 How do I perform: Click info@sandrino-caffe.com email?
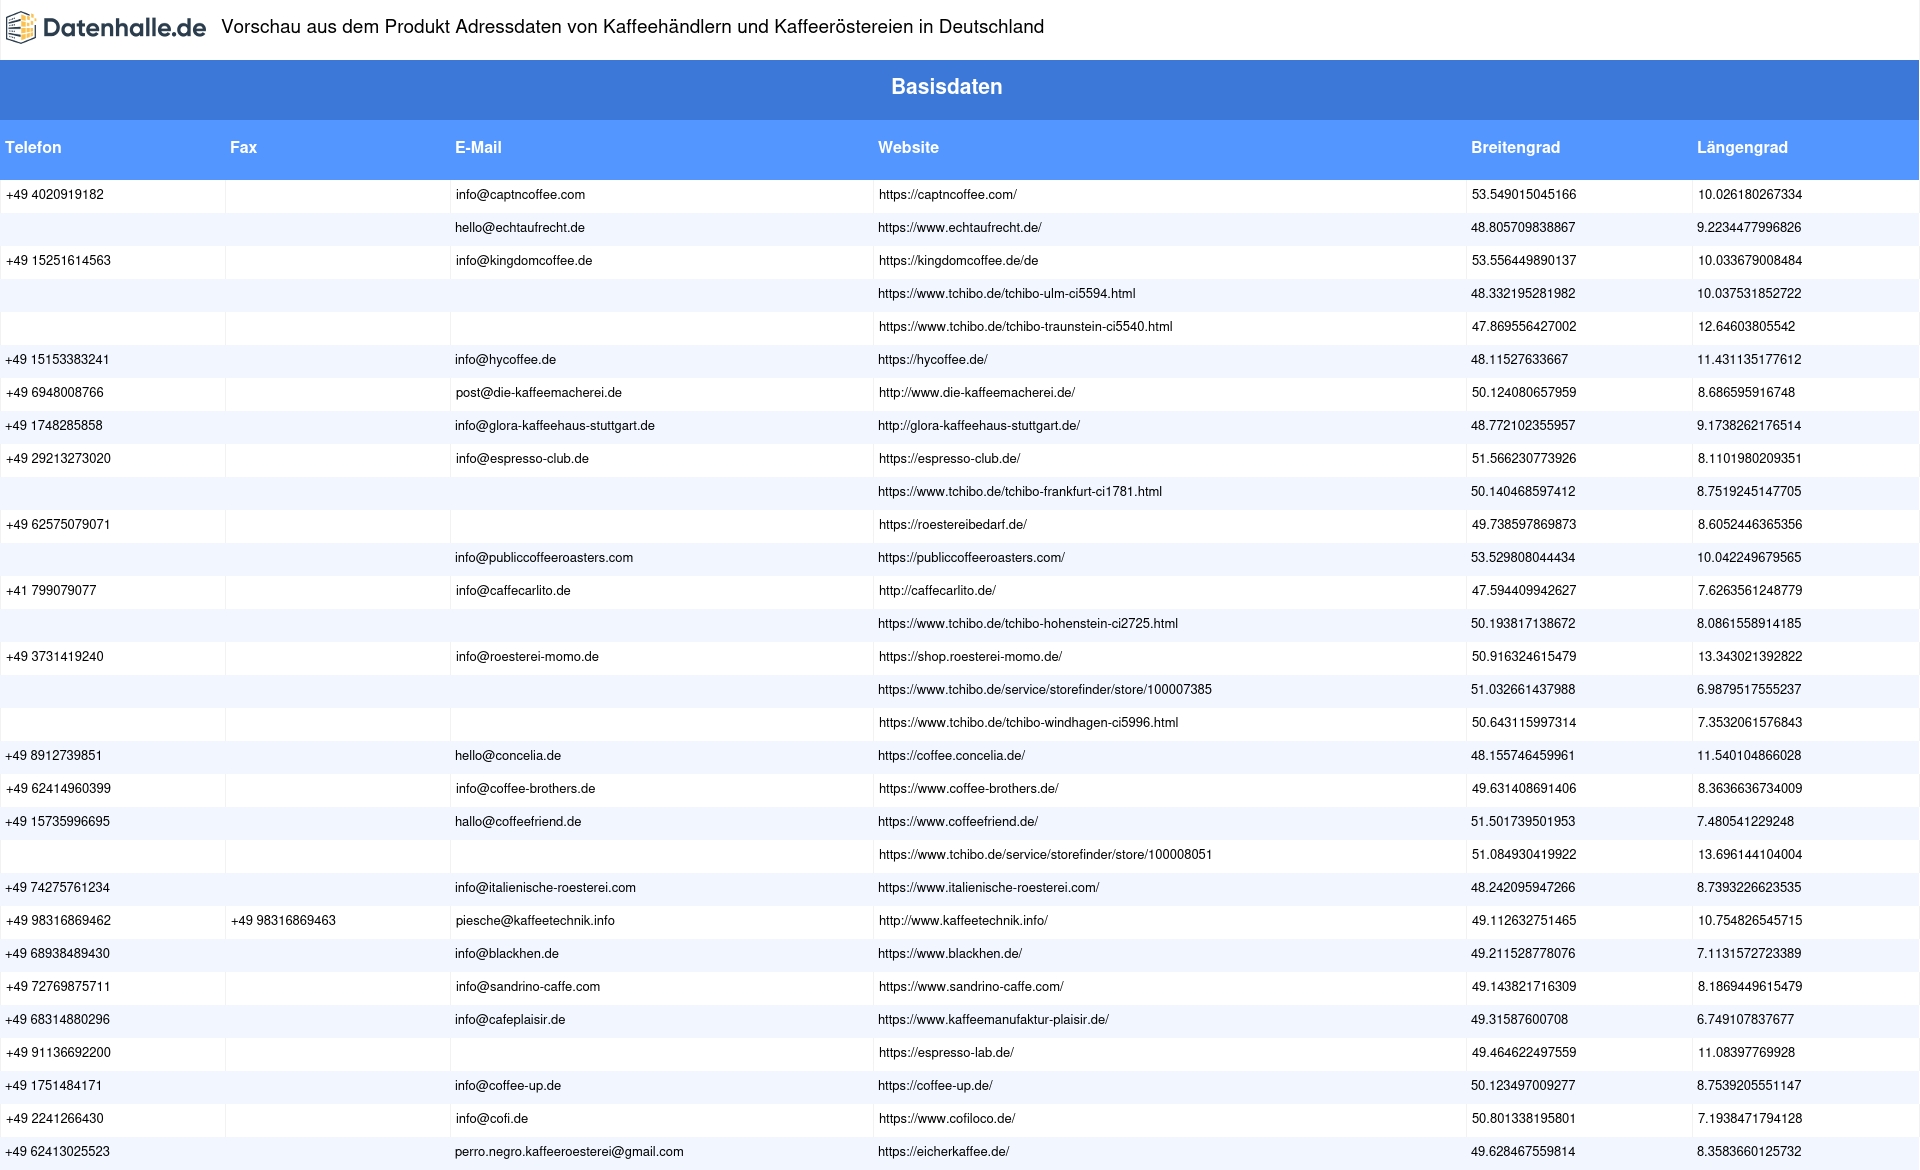[528, 987]
